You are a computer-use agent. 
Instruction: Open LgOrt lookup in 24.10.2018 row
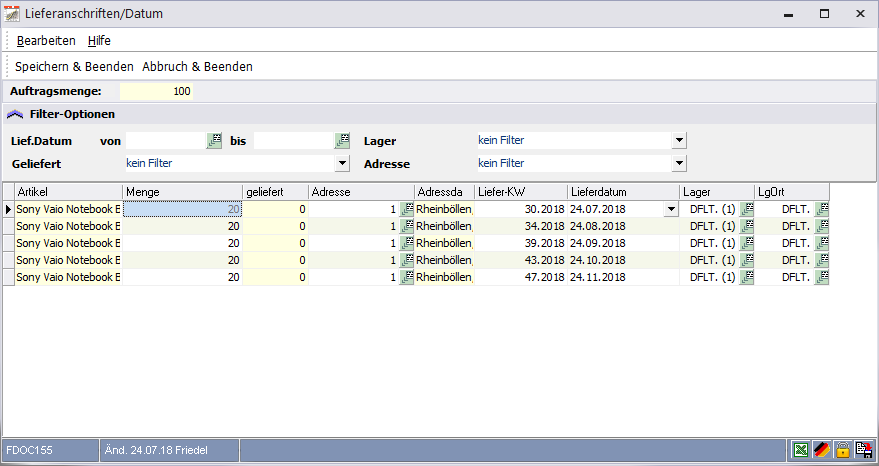tap(822, 260)
